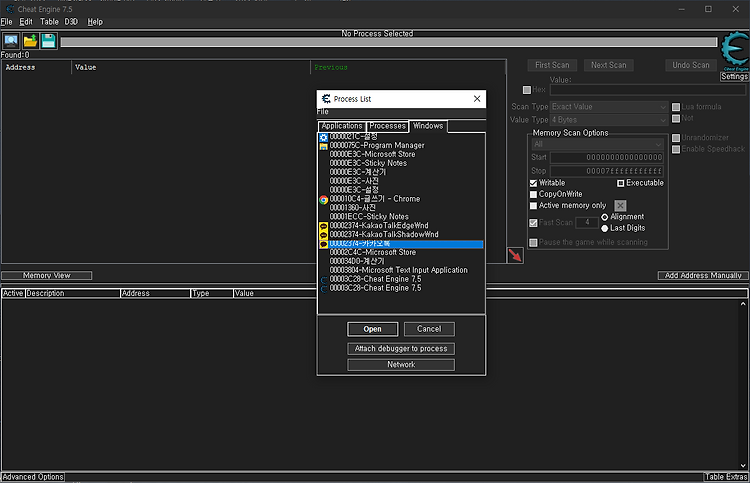Open the D3D menu
750x483 pixels.
(x=71, y=22)
